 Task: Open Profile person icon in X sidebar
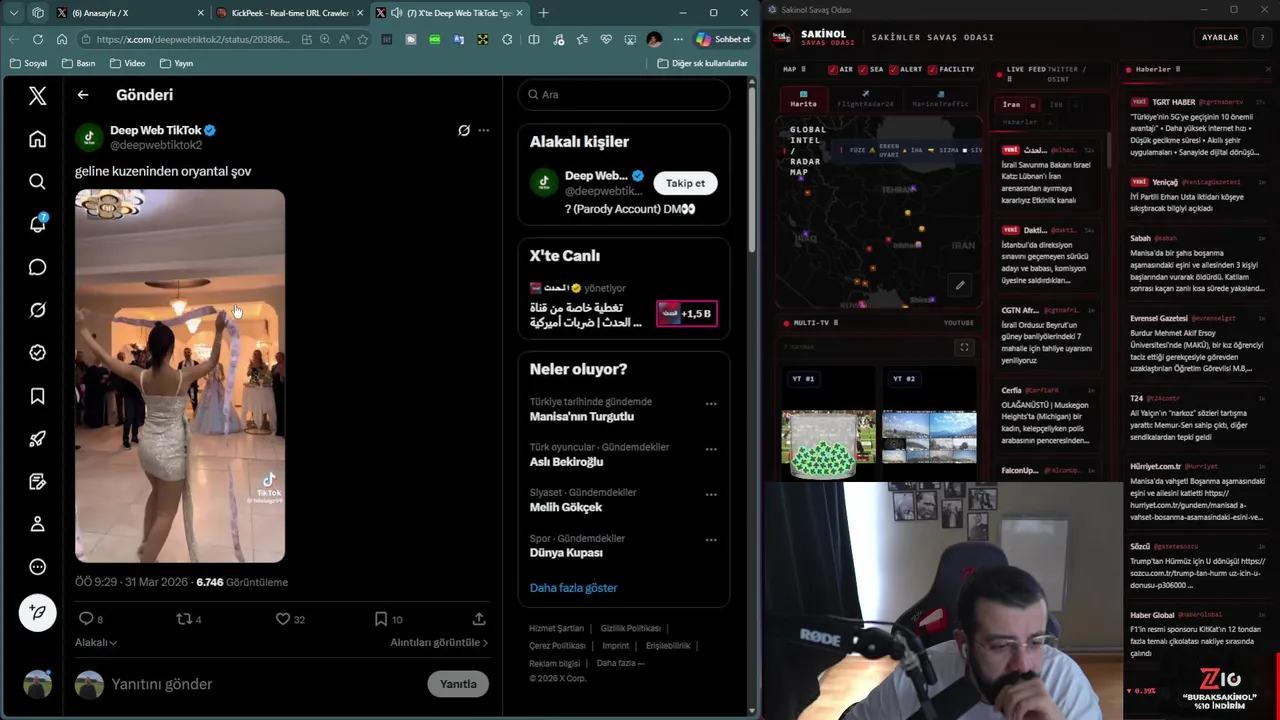pos(37,524)
